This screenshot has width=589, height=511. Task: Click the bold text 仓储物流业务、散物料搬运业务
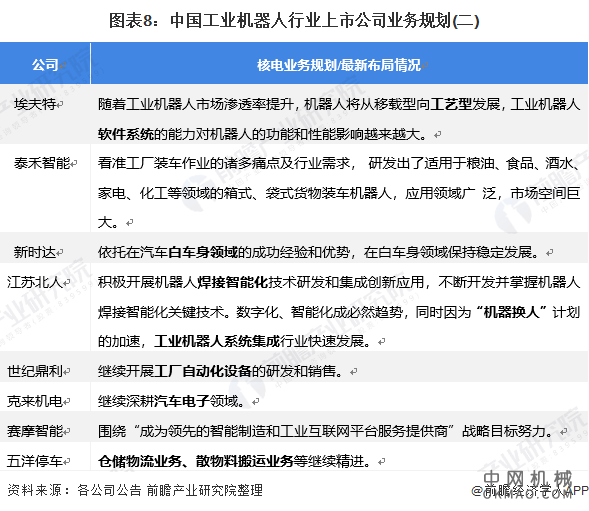[195, 461]
